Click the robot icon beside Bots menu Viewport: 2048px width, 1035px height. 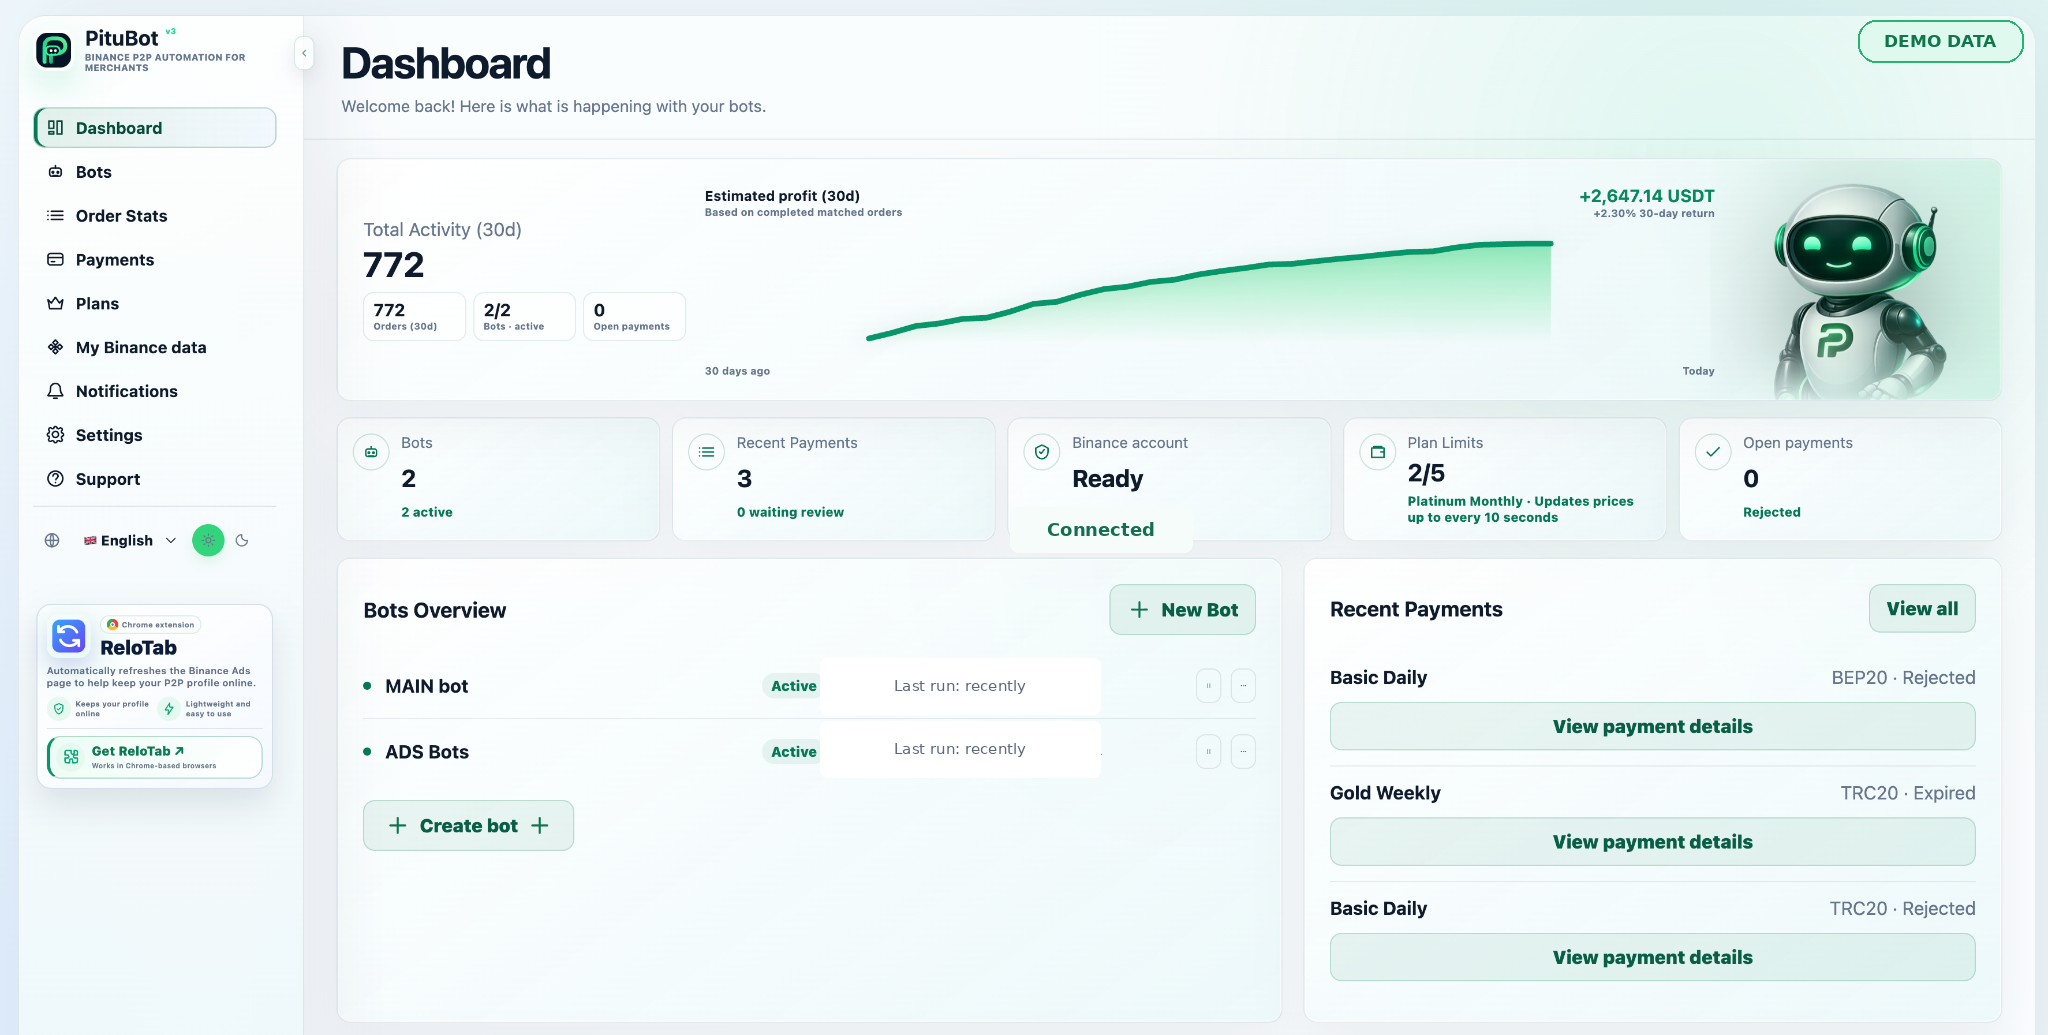(x=56, y=172)
